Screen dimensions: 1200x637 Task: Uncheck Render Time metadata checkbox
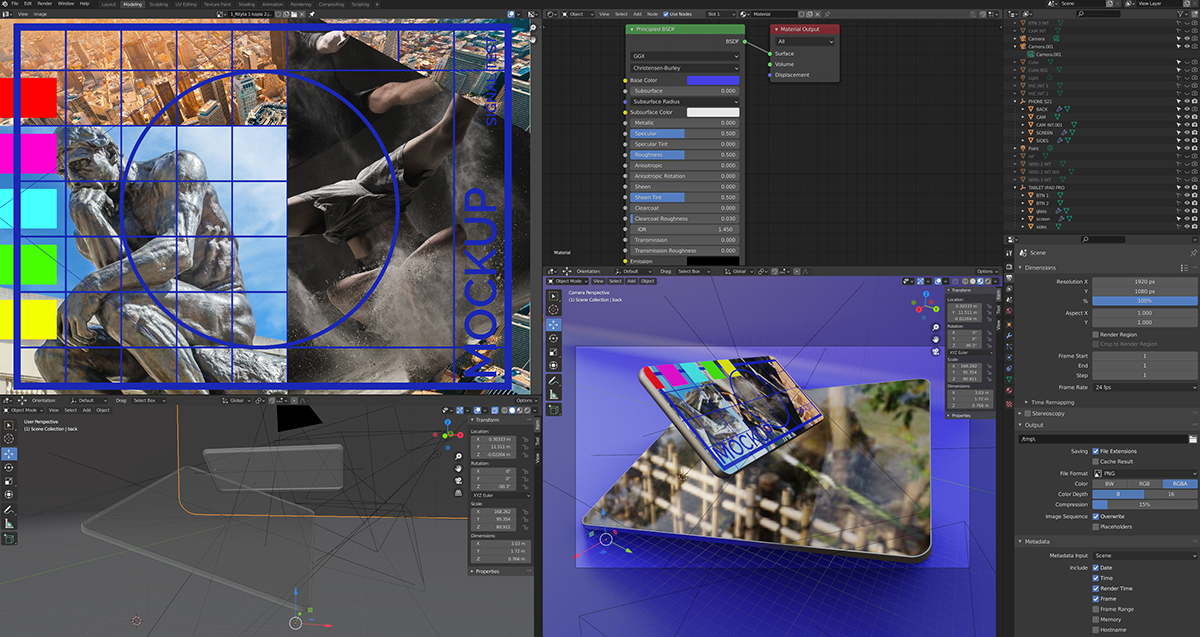click(x=1095, y=588)
